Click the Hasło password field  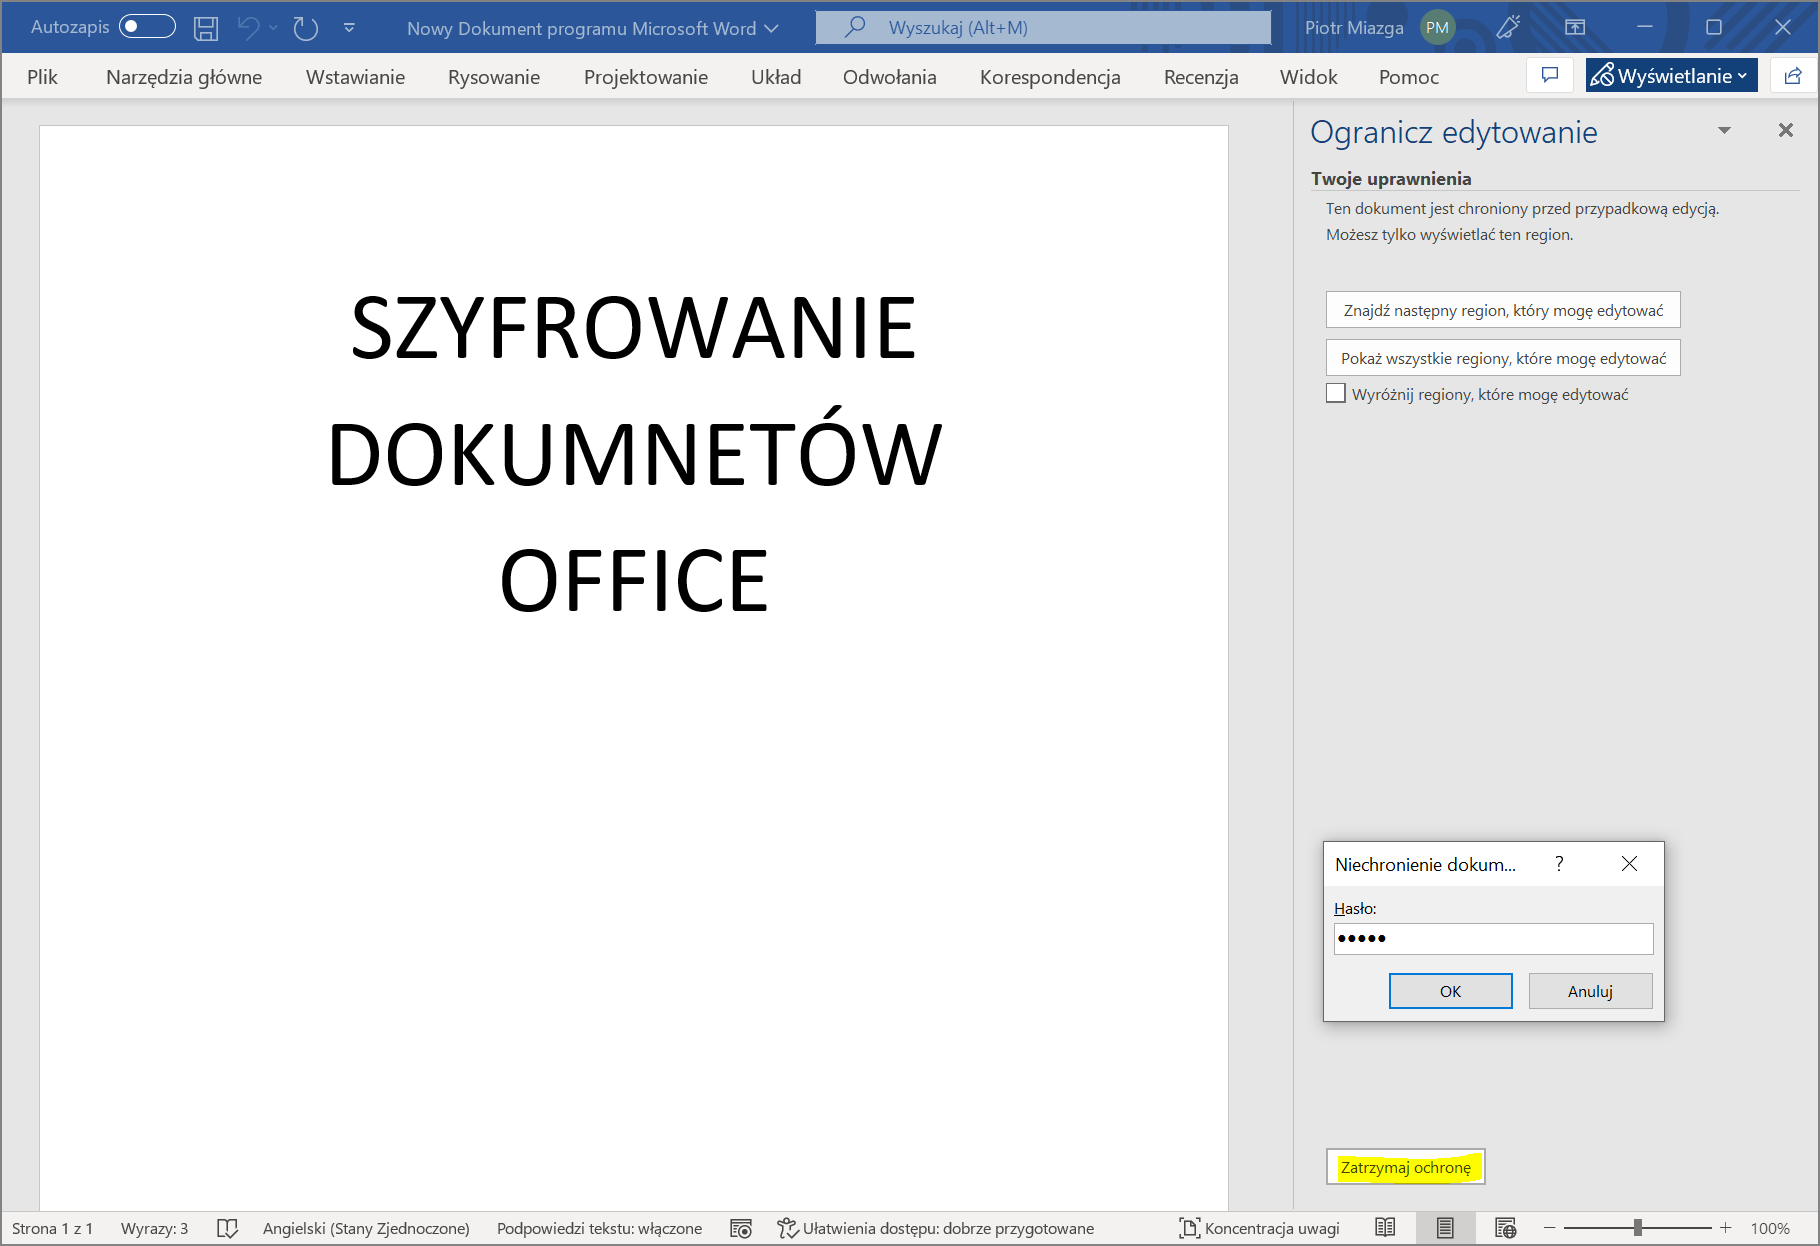1493,938
